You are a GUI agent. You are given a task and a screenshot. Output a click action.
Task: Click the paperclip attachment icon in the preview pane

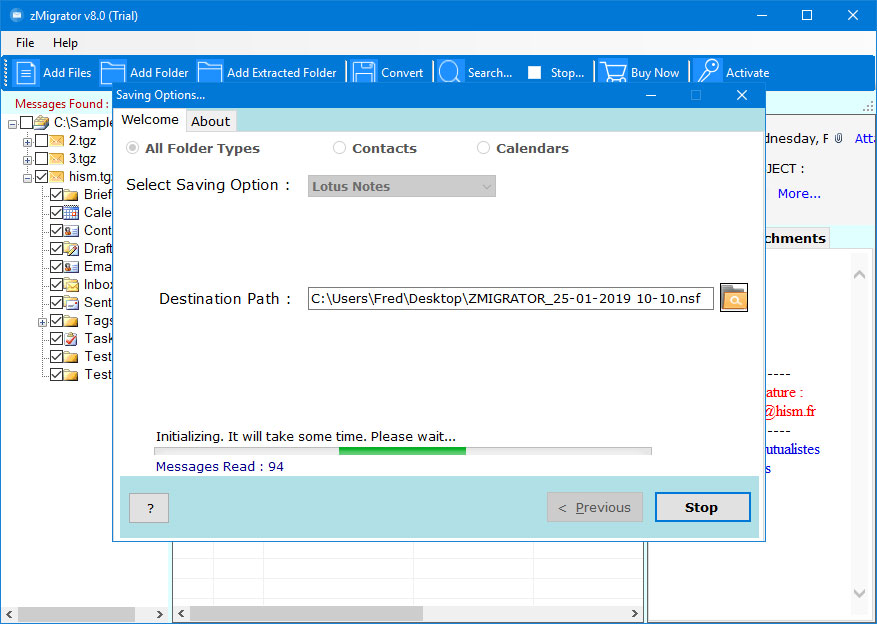[838, 138]
